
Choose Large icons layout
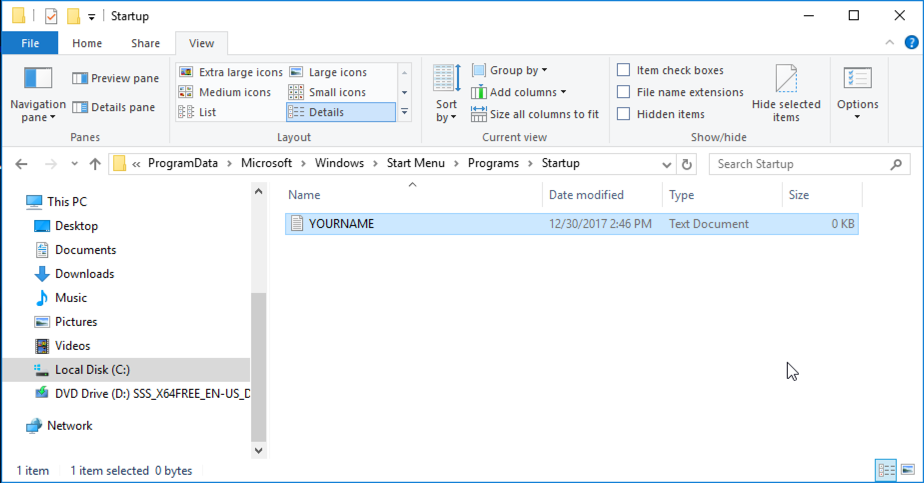point(328,72)
